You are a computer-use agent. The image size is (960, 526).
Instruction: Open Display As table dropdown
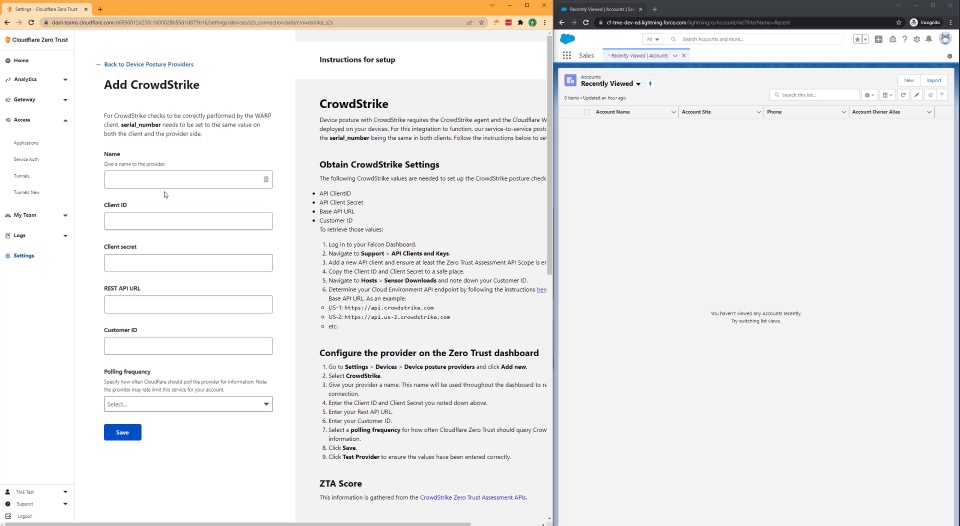coord(887,95)
